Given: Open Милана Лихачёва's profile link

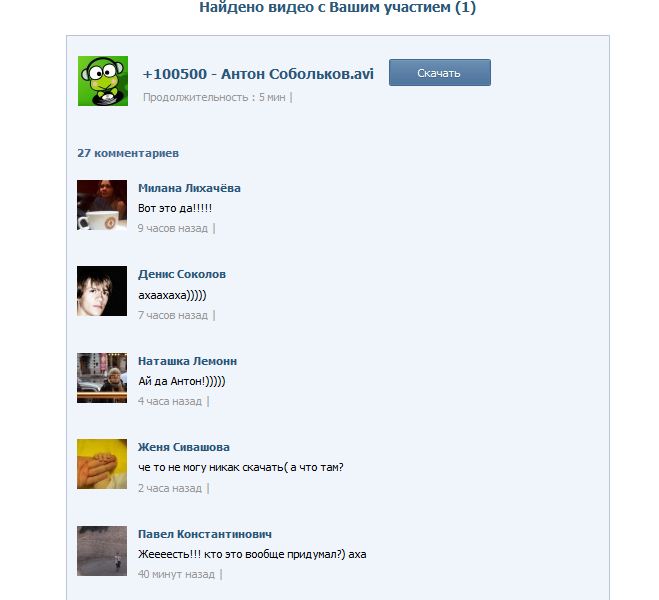Looking at the screenshot, I should coord(189,188).
